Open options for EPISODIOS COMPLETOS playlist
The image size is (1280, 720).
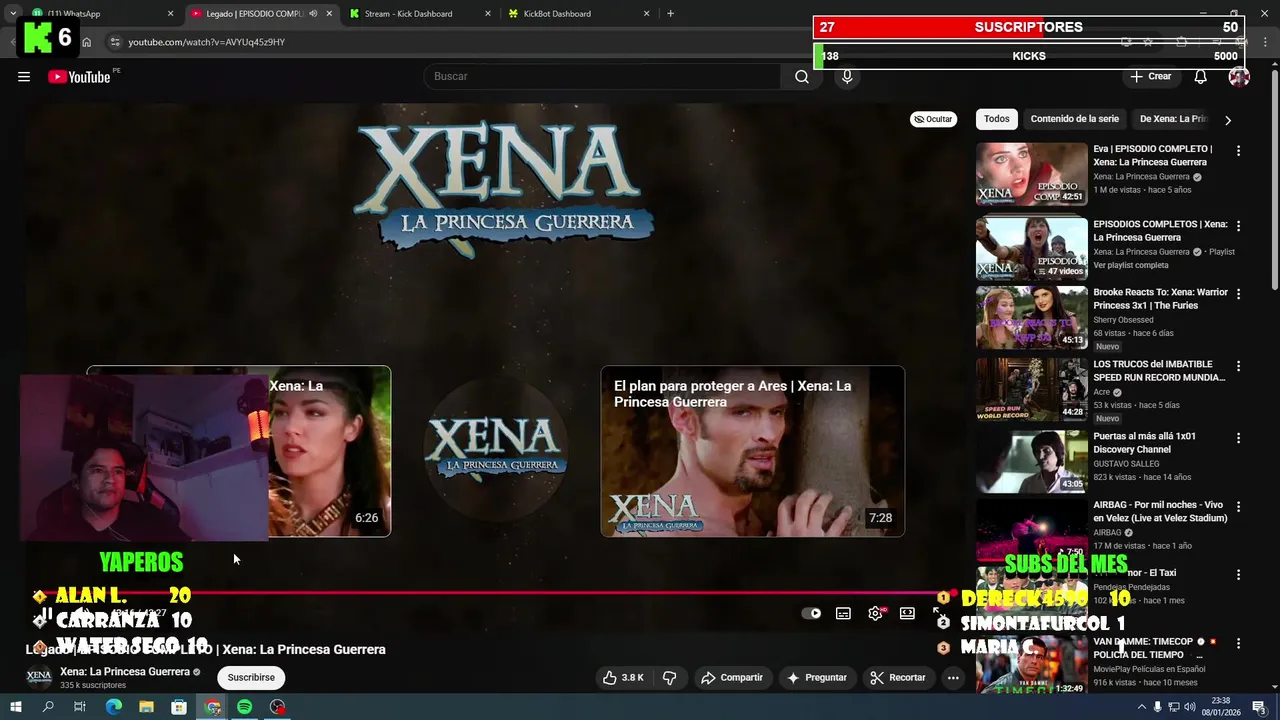coord(1238,227)
